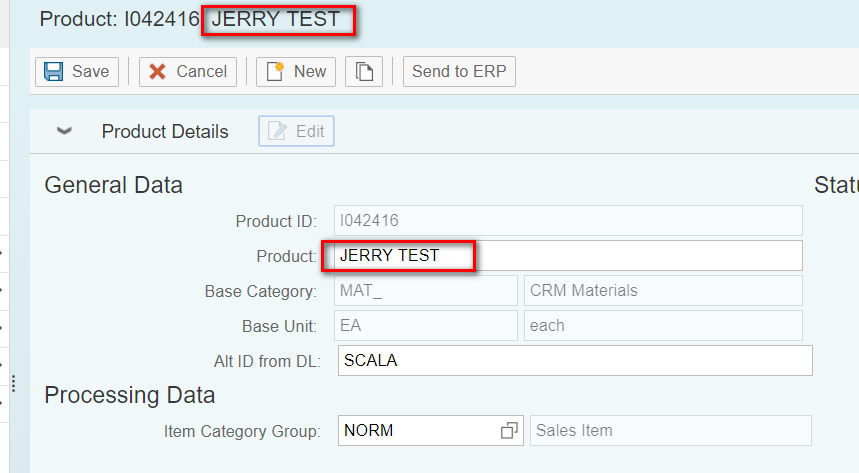Click the copy product icon button
The height and width of the screenshot is (473, 859).
[364, 72]
